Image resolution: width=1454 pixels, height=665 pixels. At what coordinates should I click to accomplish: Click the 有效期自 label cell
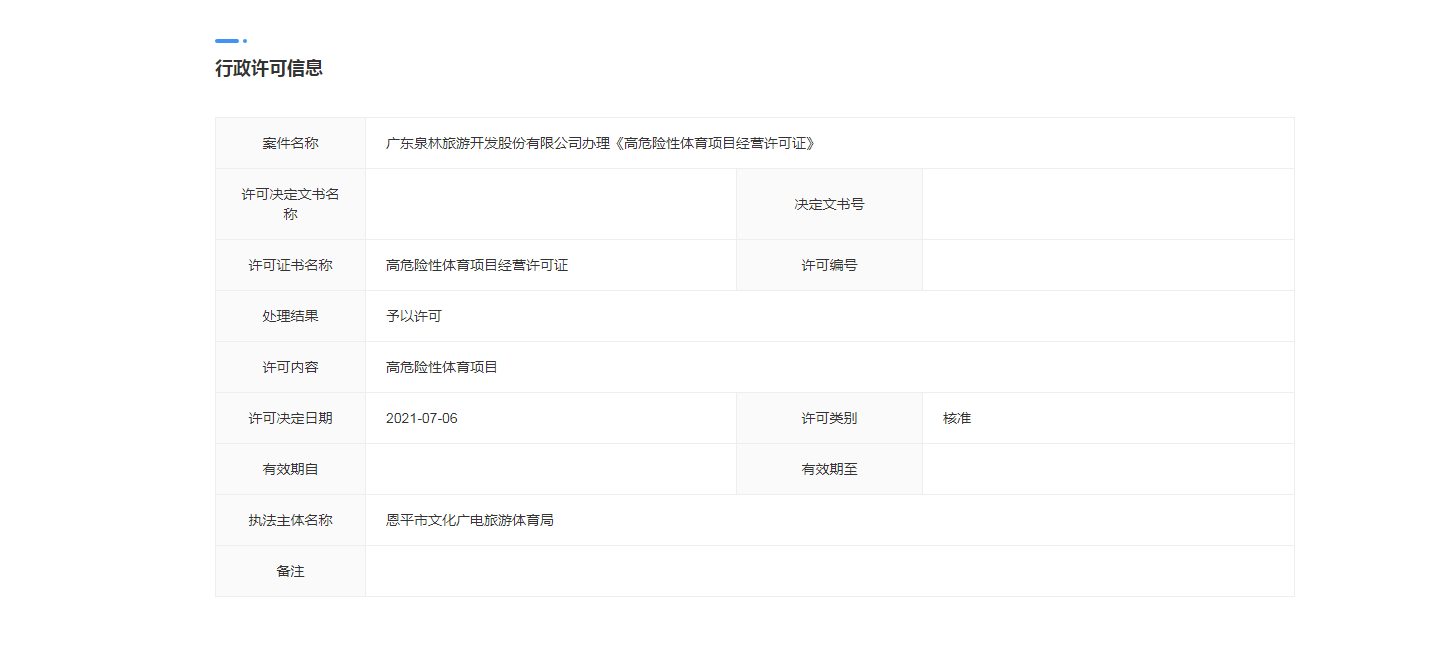pyautogui.click(x=291, y=469)
